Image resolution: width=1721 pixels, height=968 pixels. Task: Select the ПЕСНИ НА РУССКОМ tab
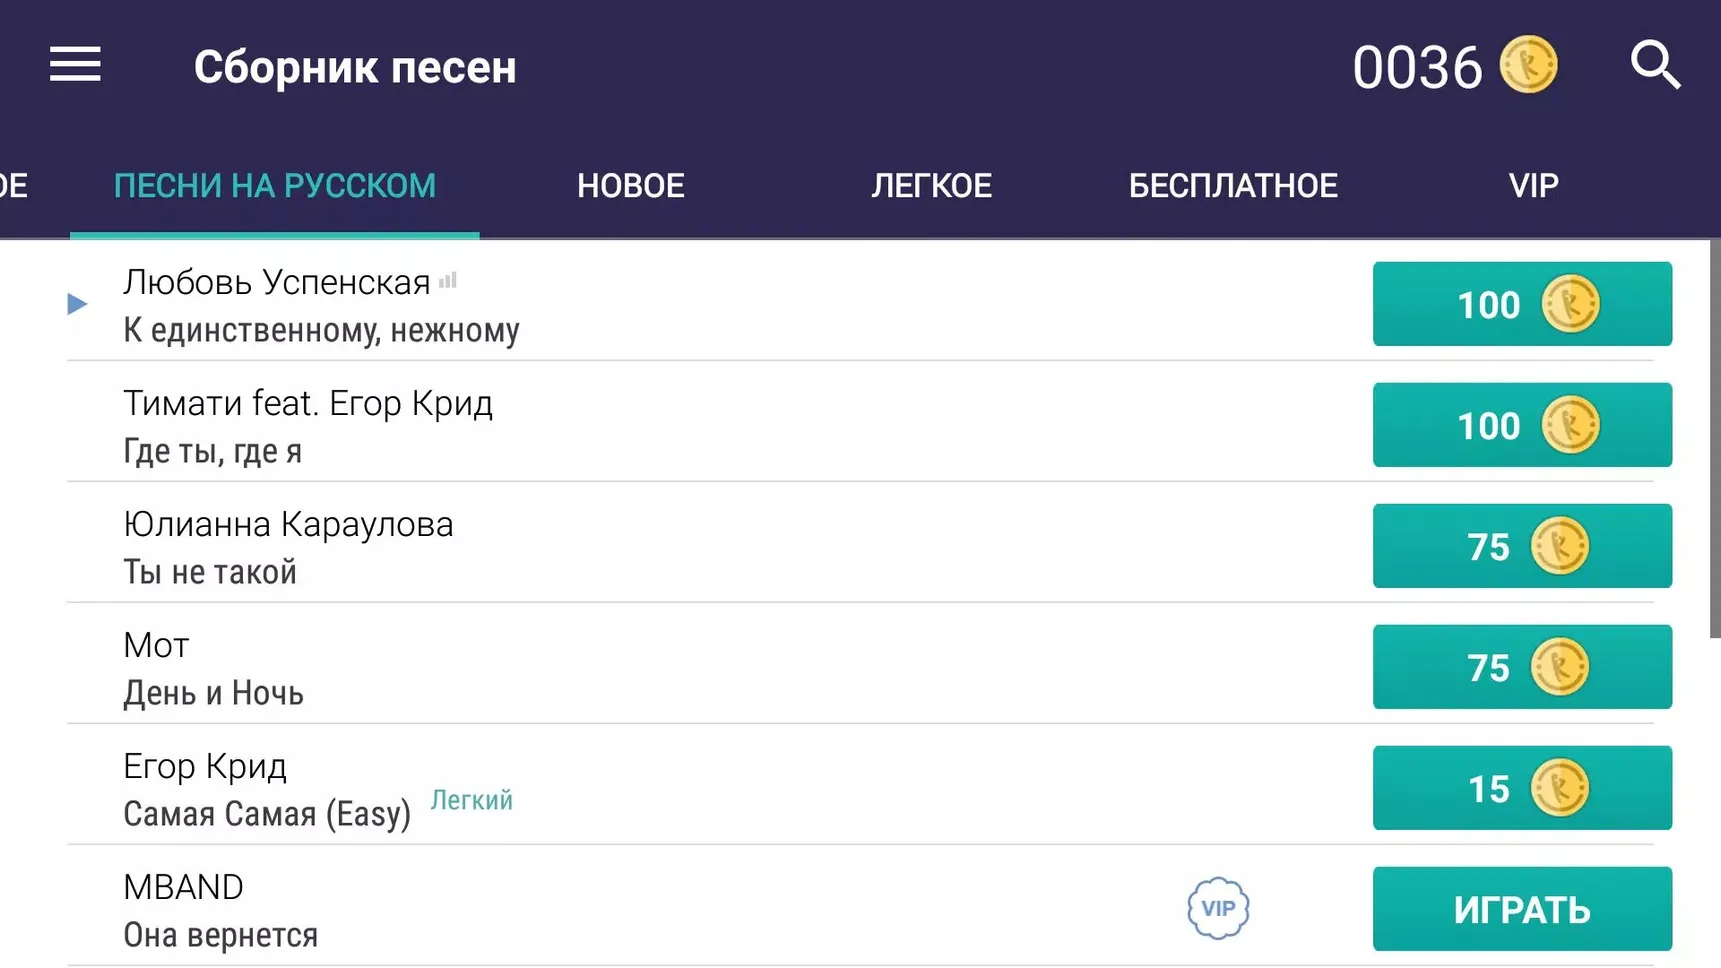275,186
